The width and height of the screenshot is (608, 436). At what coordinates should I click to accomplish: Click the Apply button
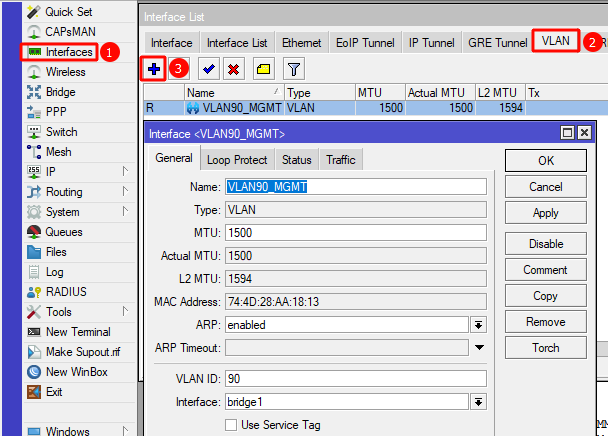[545, 213]
